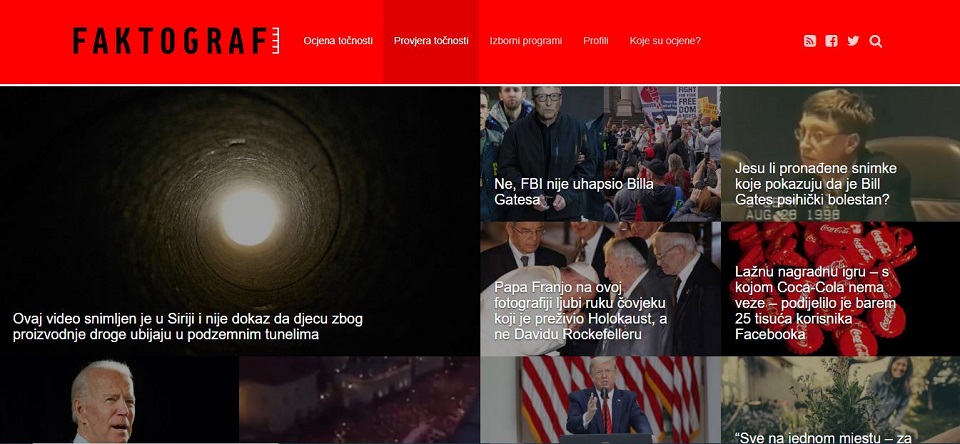Open the Twitter profile icon
Screen dimensions: 960x444
[x=853, y=41]
